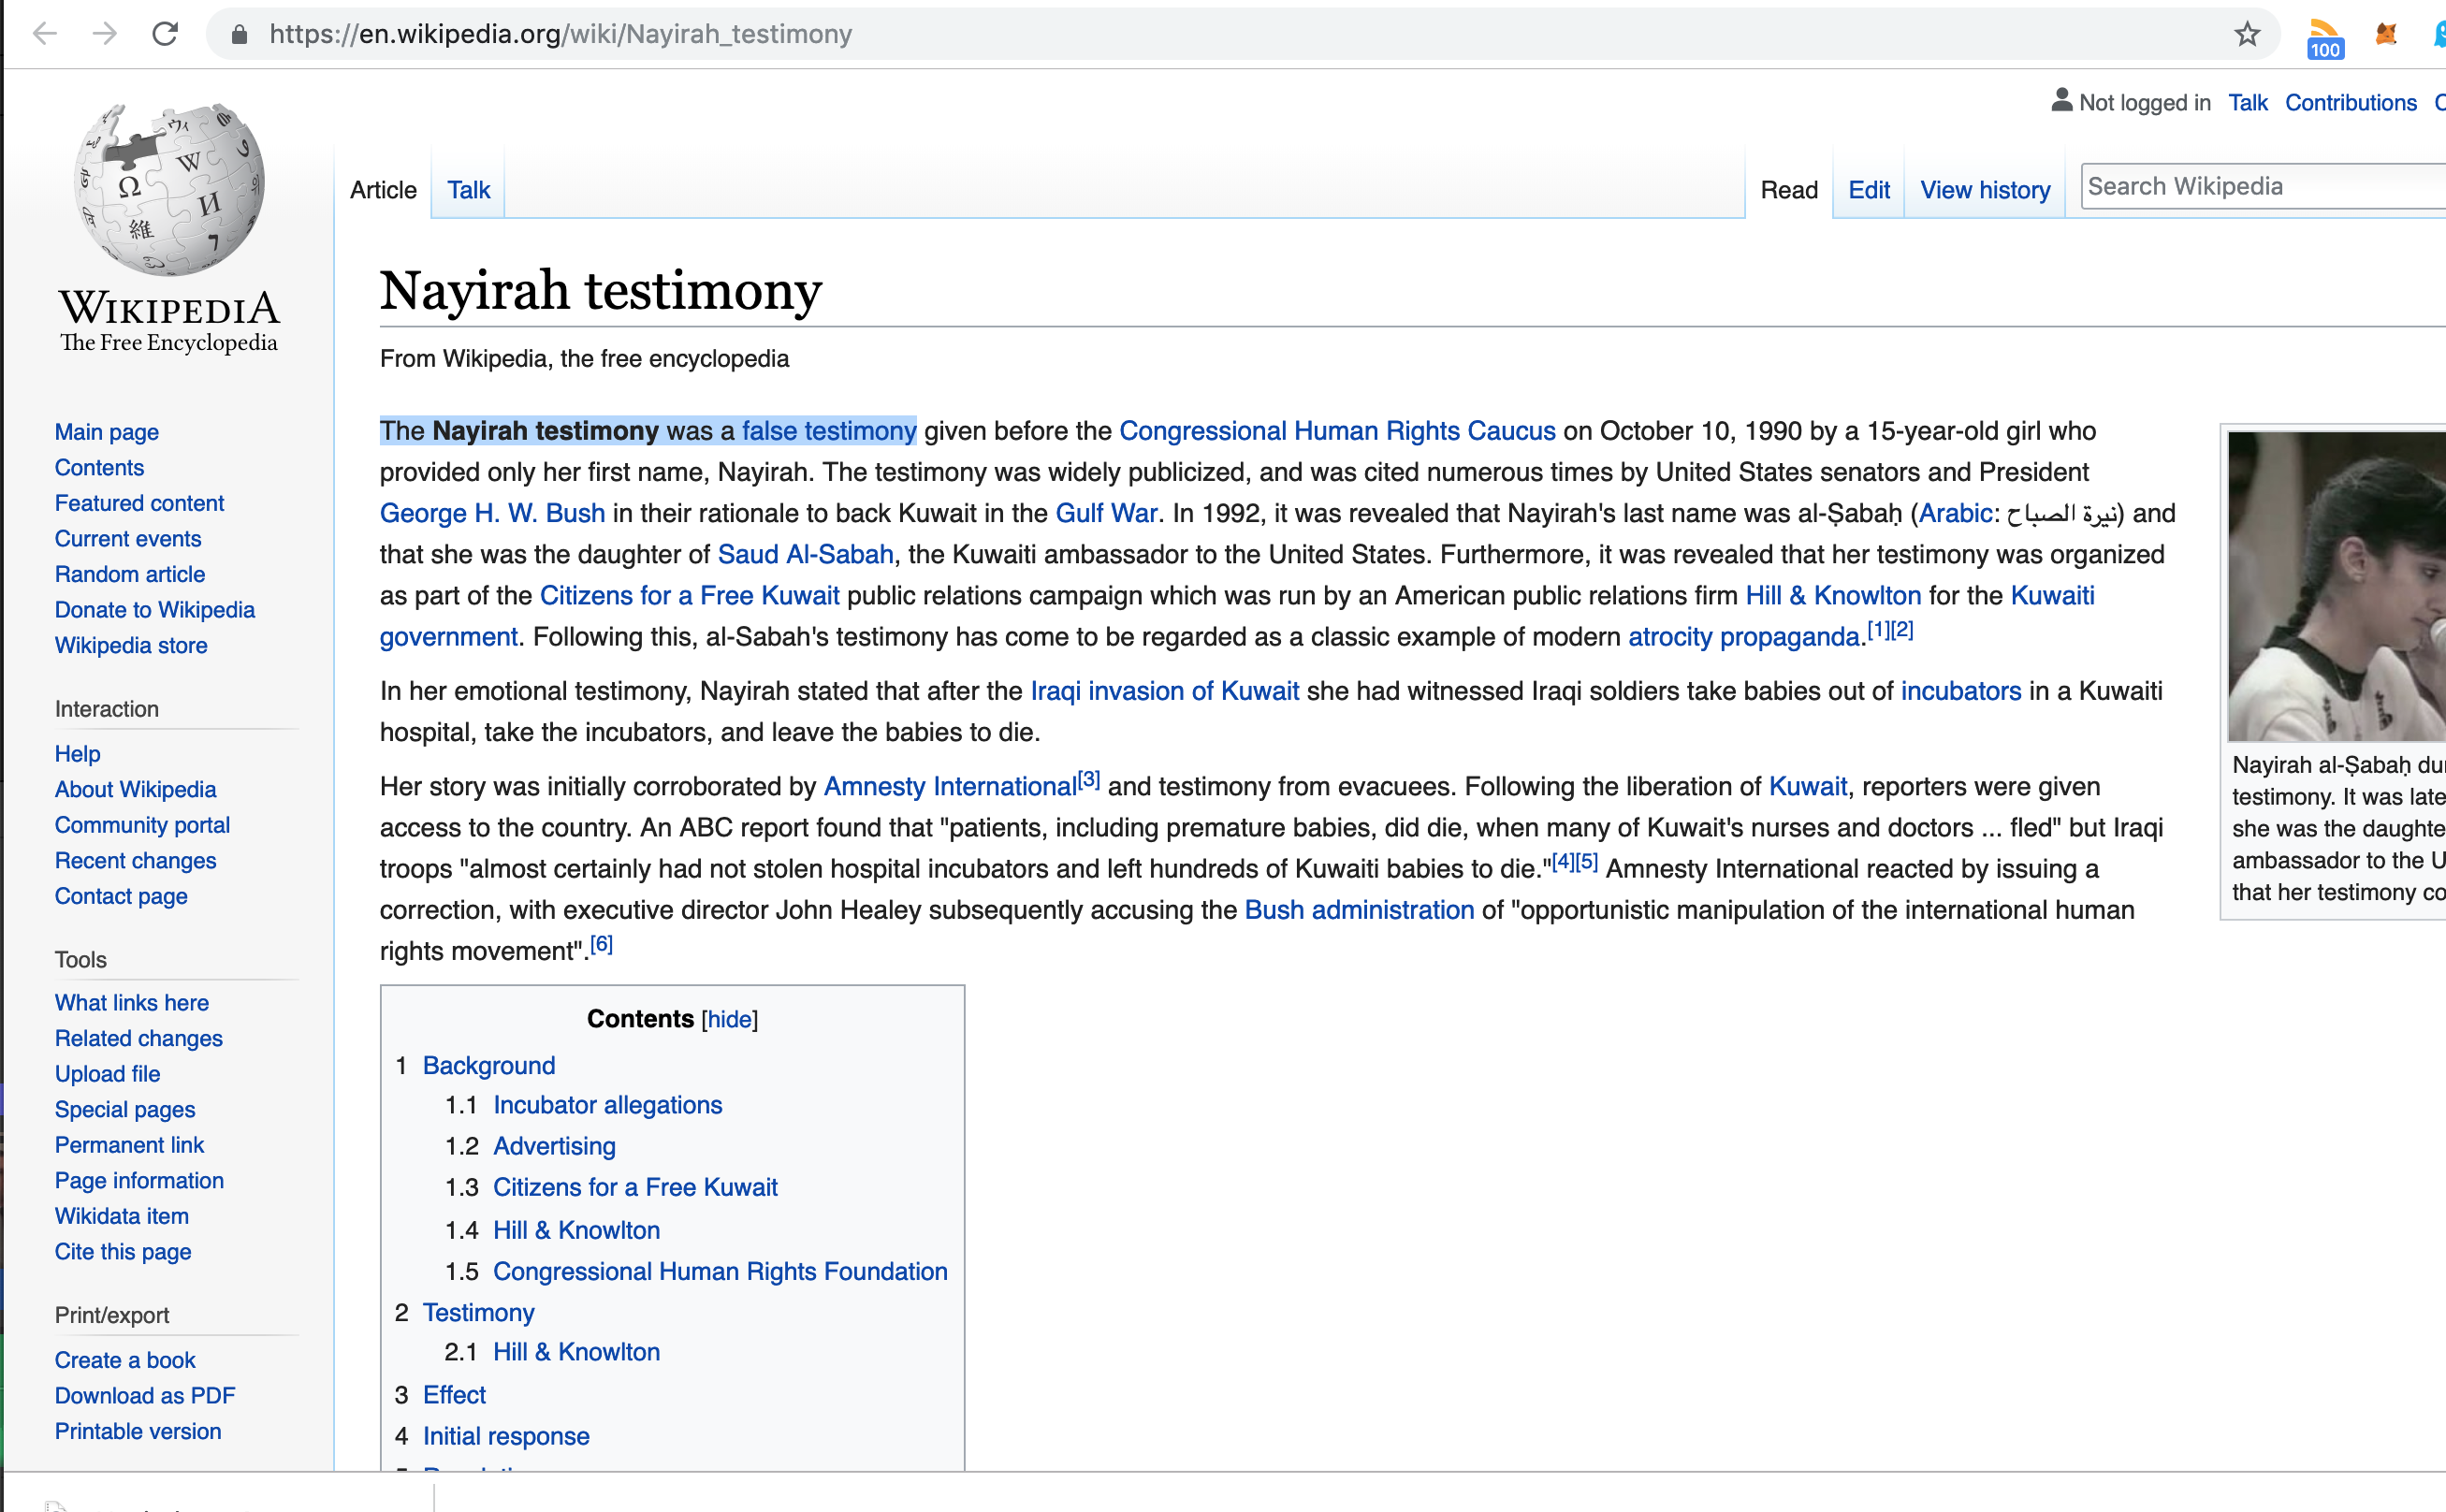
Task: Type in Search Wikipedia field
Action: [x=2260, y=186]
